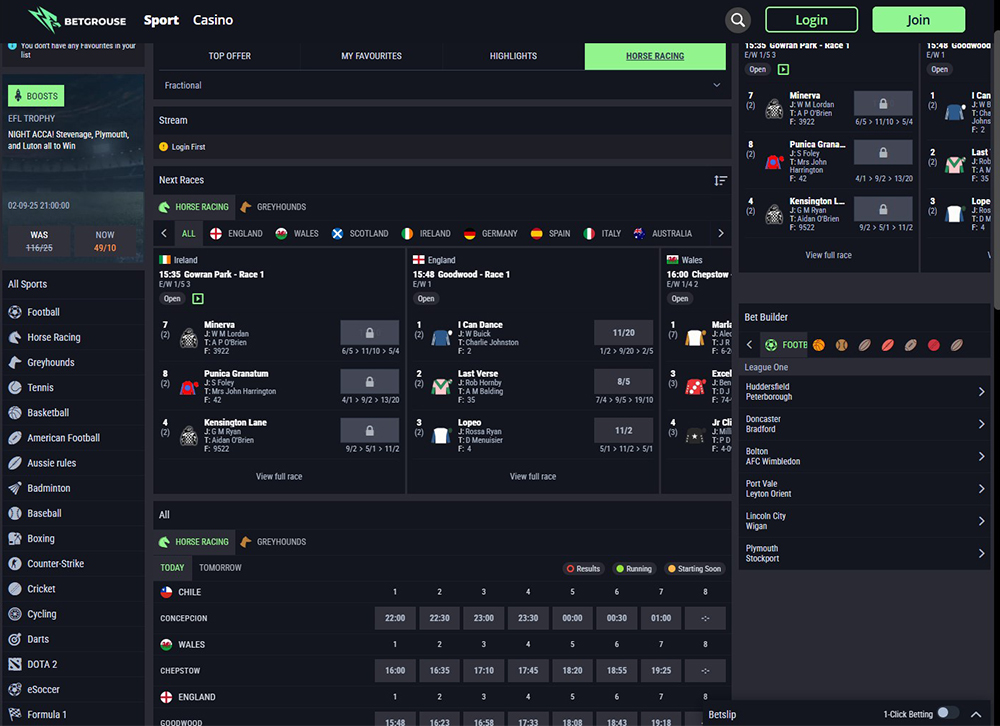Image resolution: width=1000 pixels, height=726 pixels.
Task: Filter races by Running status
Action: click(x=633, y=568)
